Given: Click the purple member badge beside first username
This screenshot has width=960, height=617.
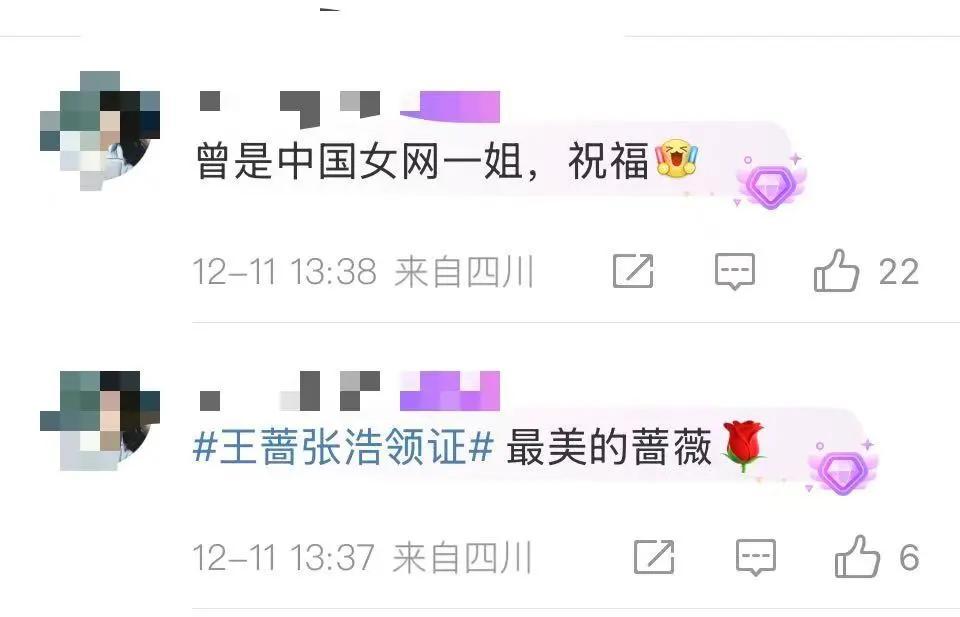Looking at the screenshot, I should pyautogui.click(x=450, y=107).
